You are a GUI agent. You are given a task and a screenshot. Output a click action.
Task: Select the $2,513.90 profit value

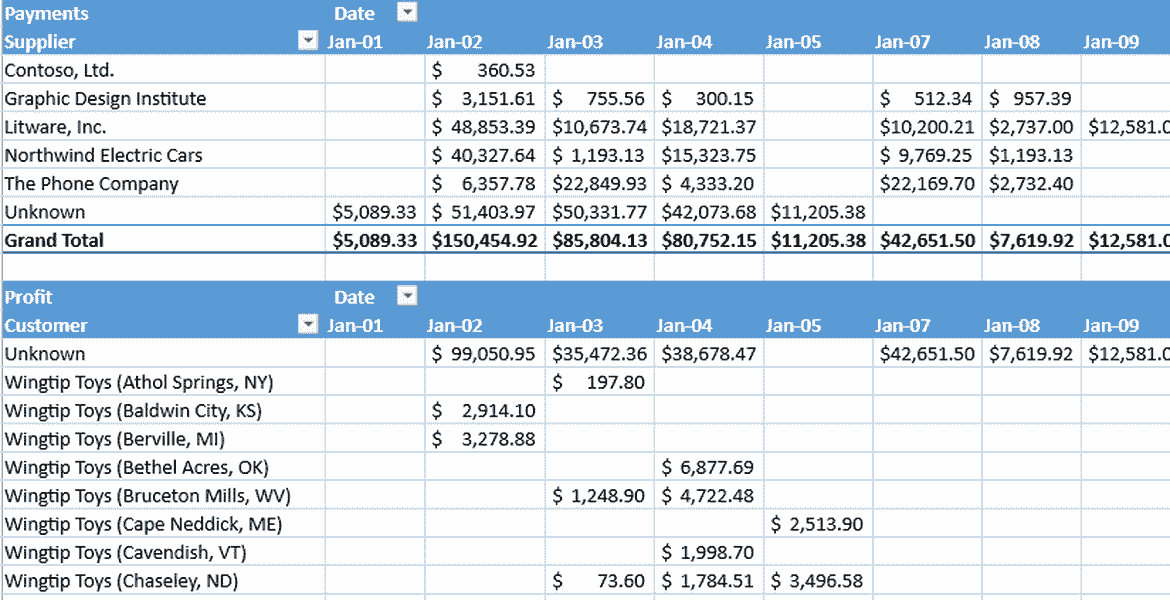(817, 524)
